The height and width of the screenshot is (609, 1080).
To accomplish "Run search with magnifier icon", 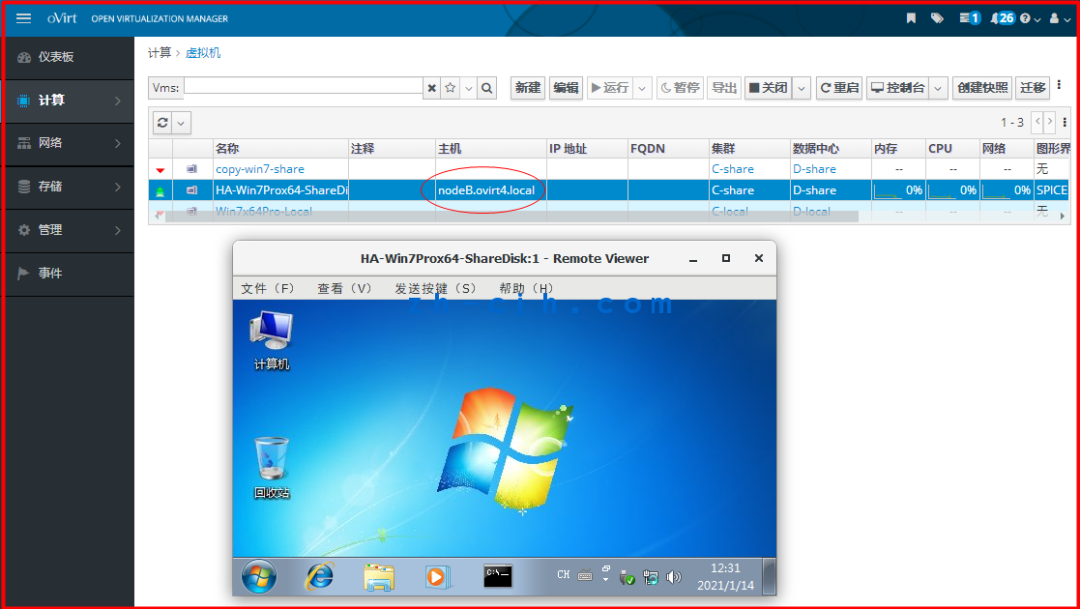I will pos(487,88).
